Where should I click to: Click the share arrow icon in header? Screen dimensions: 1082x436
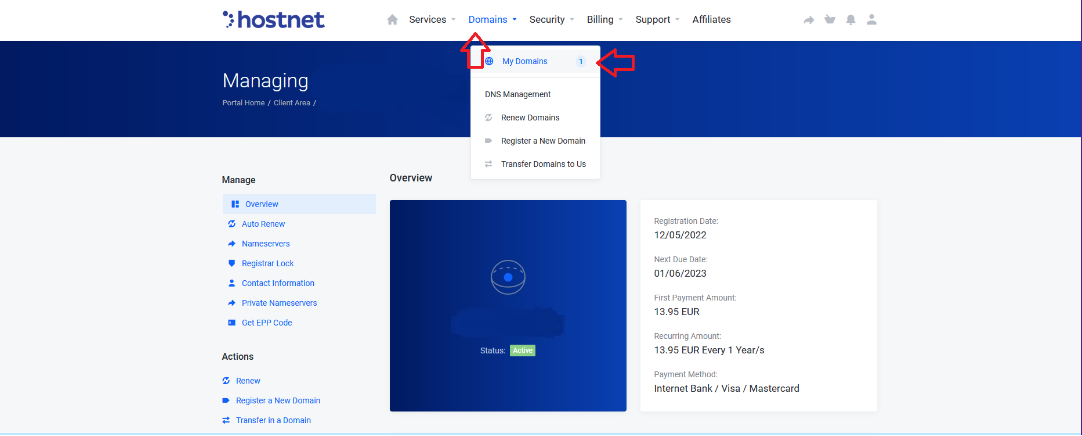point(809,20)
